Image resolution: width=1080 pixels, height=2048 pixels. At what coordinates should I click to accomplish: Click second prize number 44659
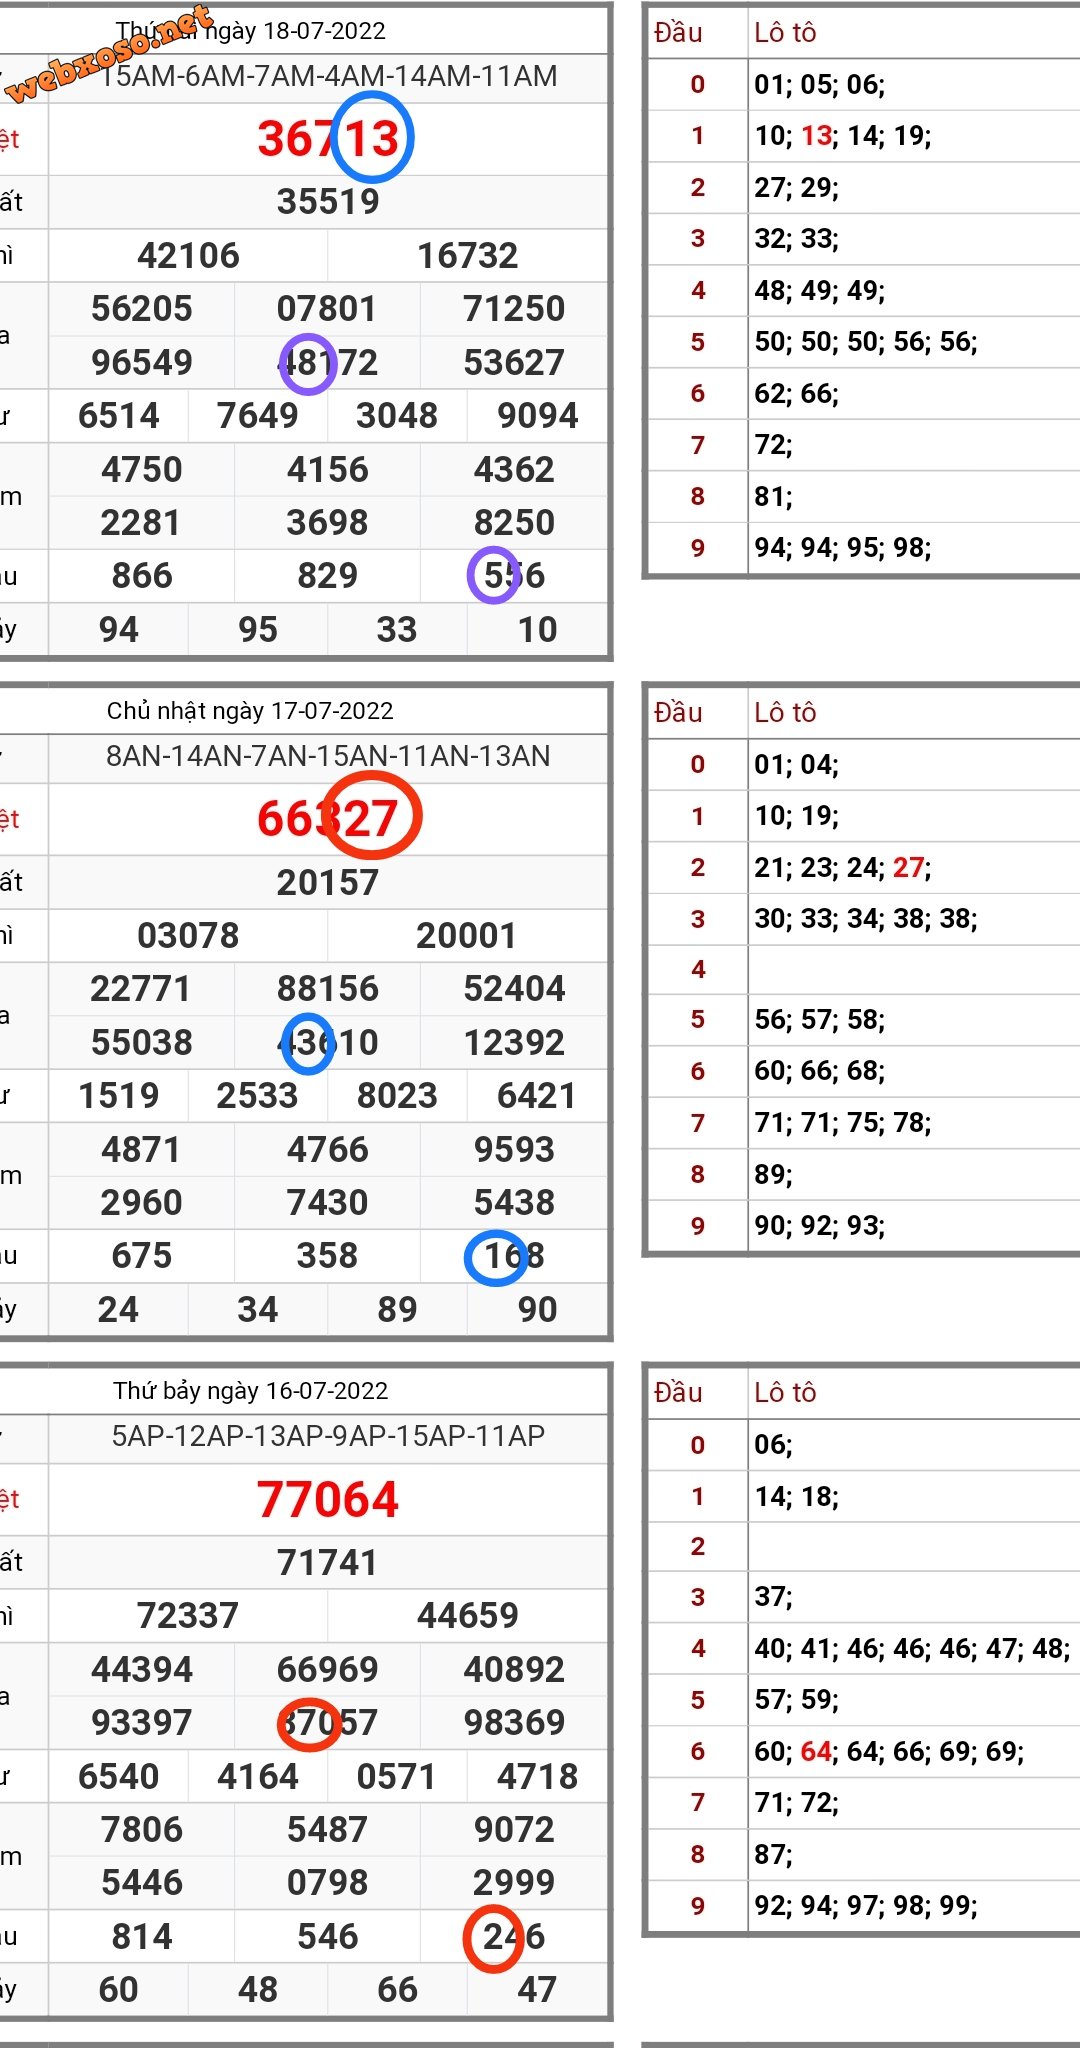click(x=467, y=1616)
